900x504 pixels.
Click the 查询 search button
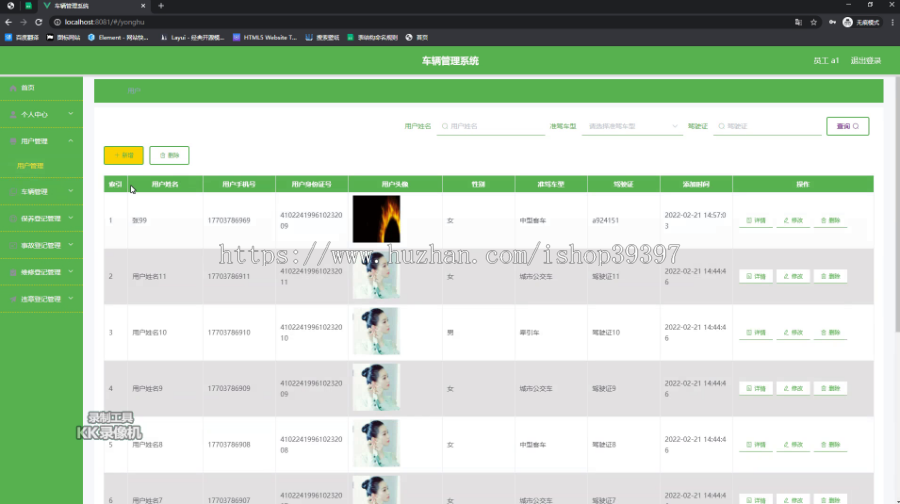tap(848, 126)
